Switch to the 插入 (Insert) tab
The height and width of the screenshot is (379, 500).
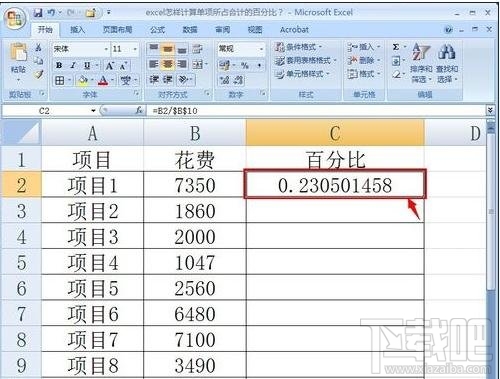point(77,30)
